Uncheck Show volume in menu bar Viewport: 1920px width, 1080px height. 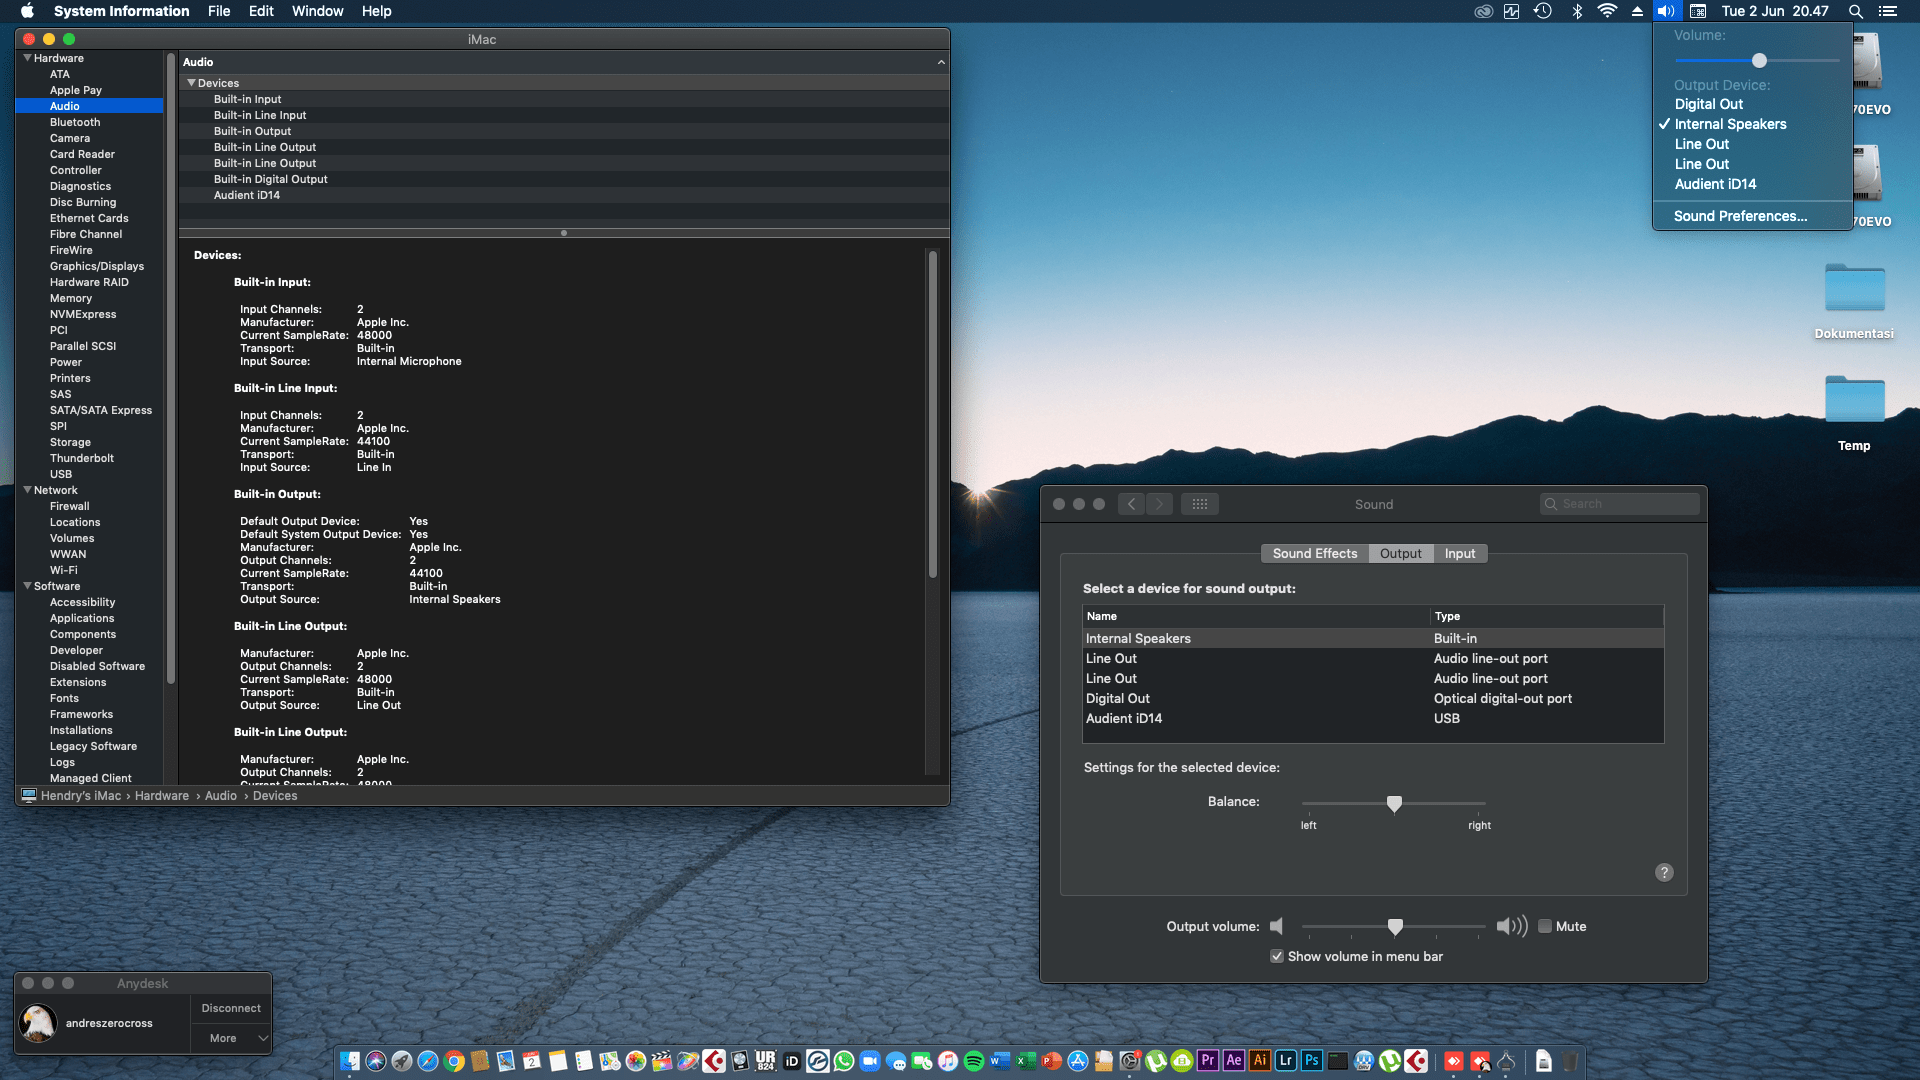point(1277,956)
